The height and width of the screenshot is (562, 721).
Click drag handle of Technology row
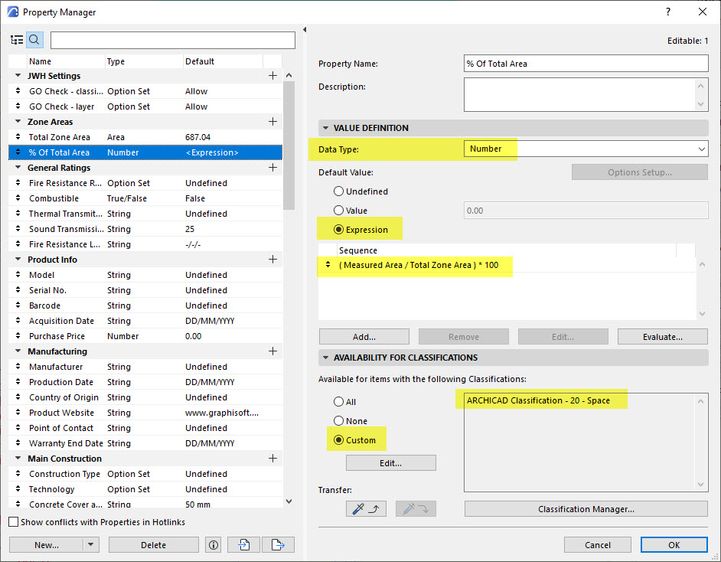coord(18,488)
